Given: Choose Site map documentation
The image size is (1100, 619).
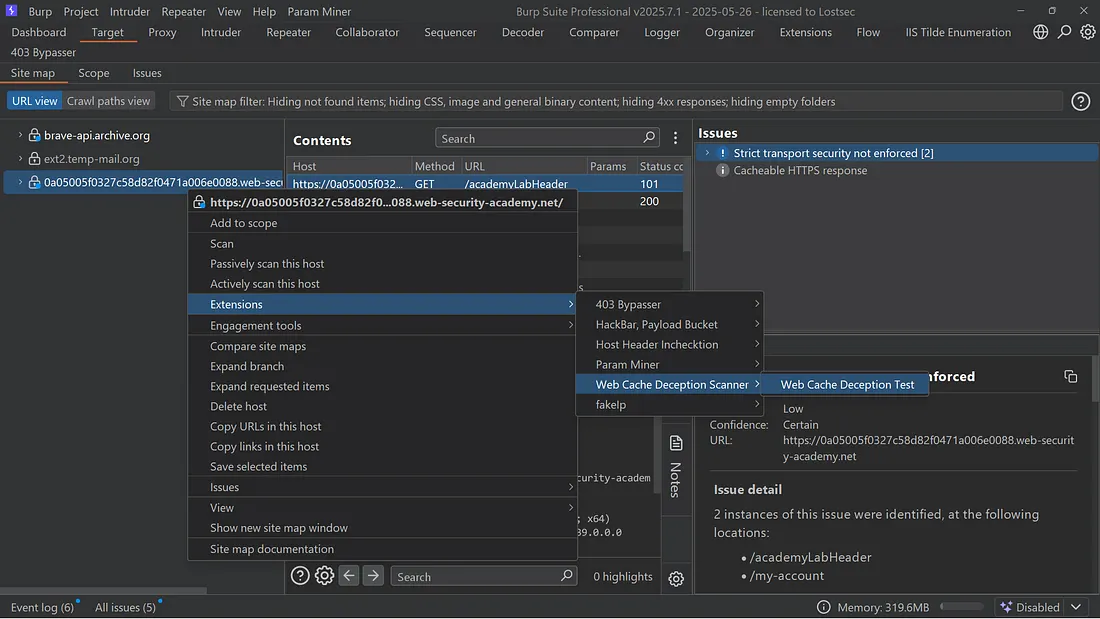Looking at the screenshot, I should click(382, 549).
